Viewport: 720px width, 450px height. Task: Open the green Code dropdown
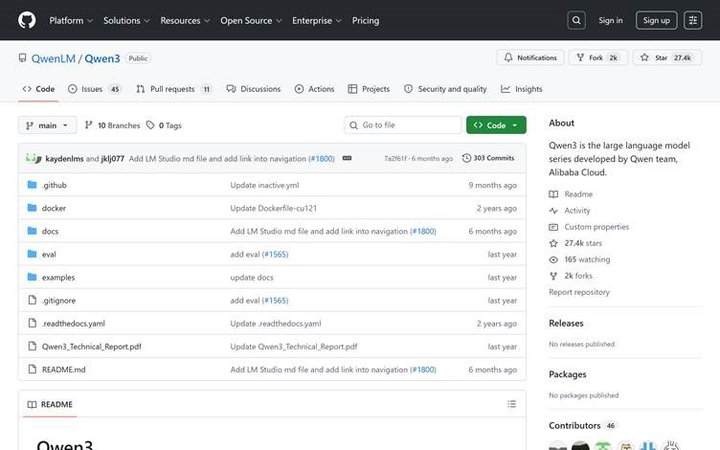tap(496, 125)
